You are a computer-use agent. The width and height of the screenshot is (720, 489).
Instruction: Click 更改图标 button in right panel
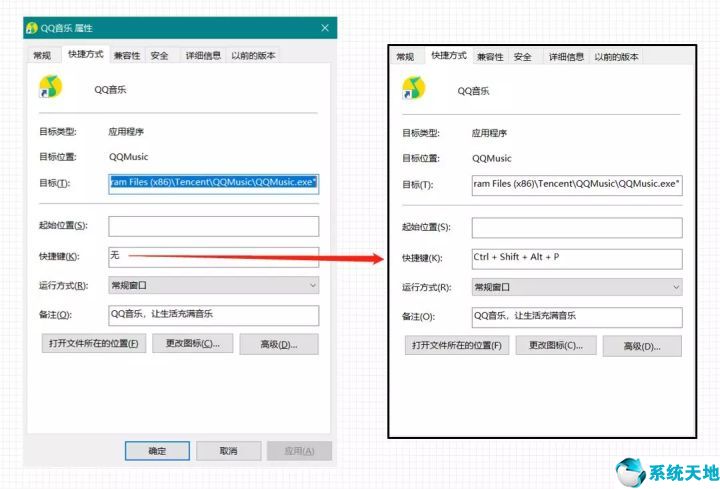coord(556,345)
